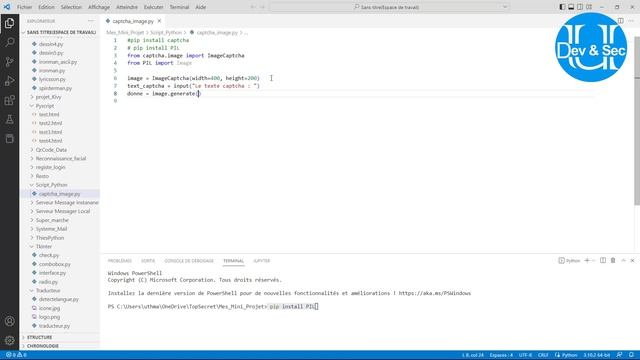Screen dimensions: 640x360
Task: Collapse the Traducteur folder
Action: point(48,291)
